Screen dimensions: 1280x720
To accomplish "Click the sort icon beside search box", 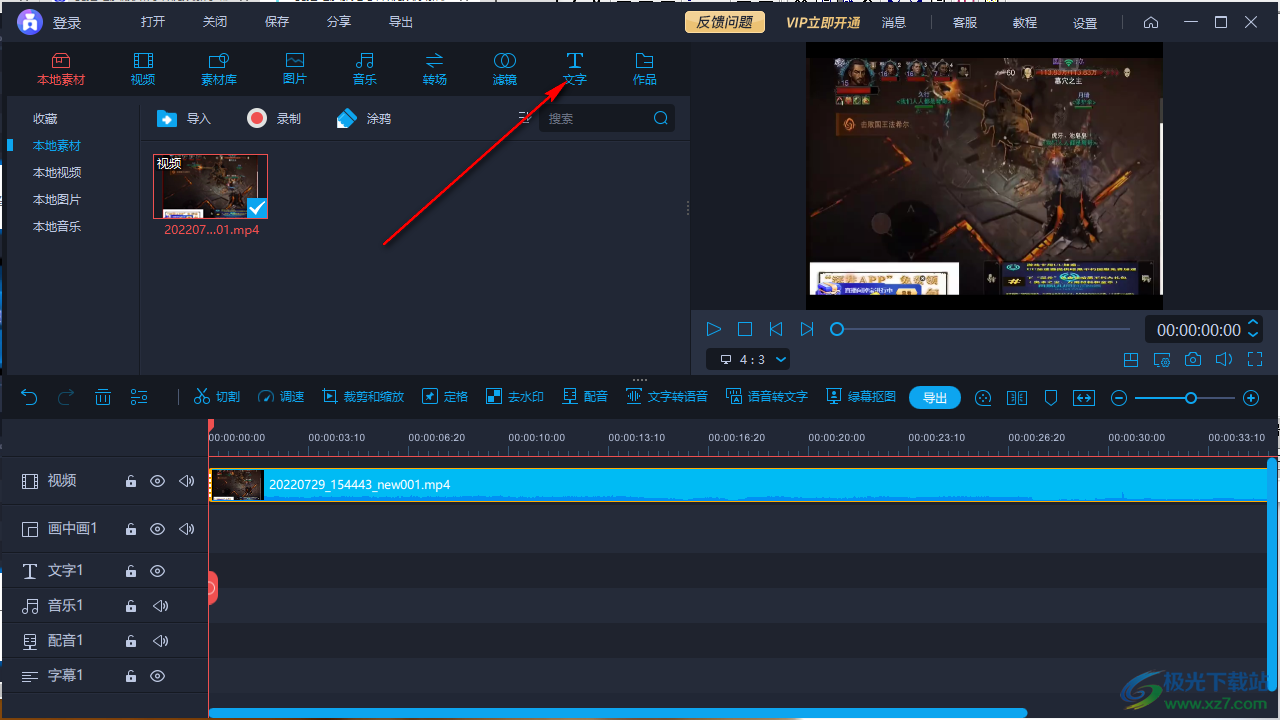I will 524,118.
